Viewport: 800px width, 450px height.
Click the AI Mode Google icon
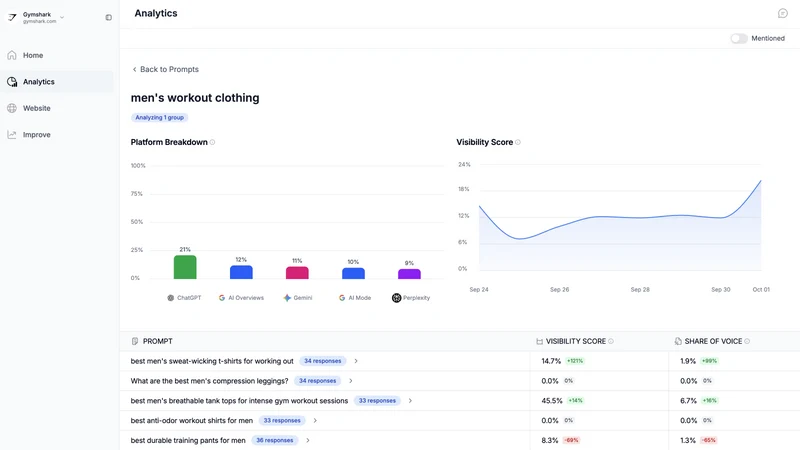click(x=342, y=298)
